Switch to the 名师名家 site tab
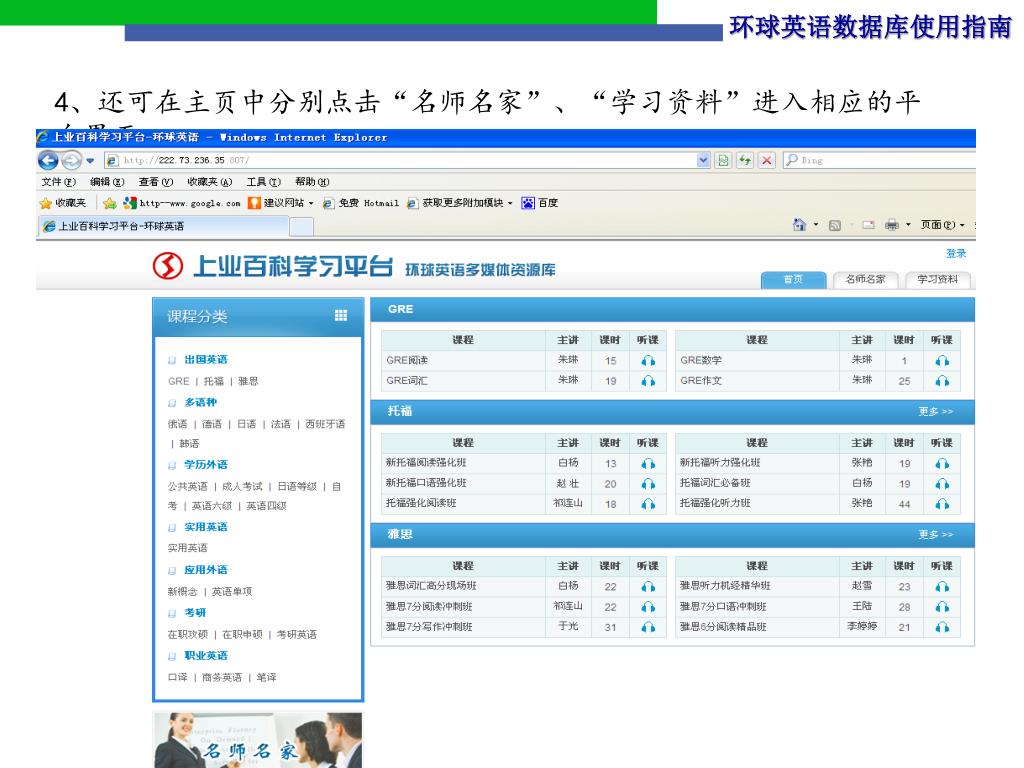 (x=865, y=280)
